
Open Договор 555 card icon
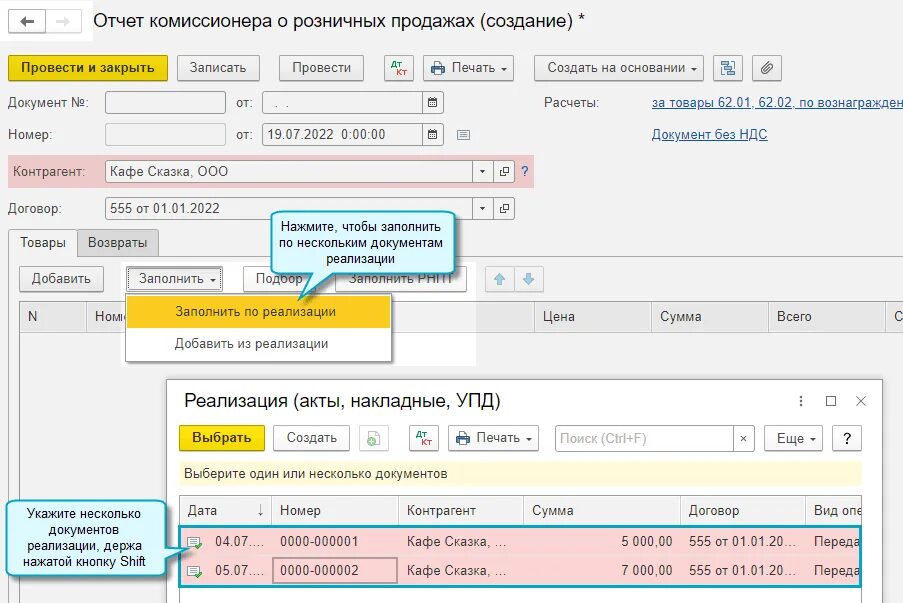click(504, 208)
